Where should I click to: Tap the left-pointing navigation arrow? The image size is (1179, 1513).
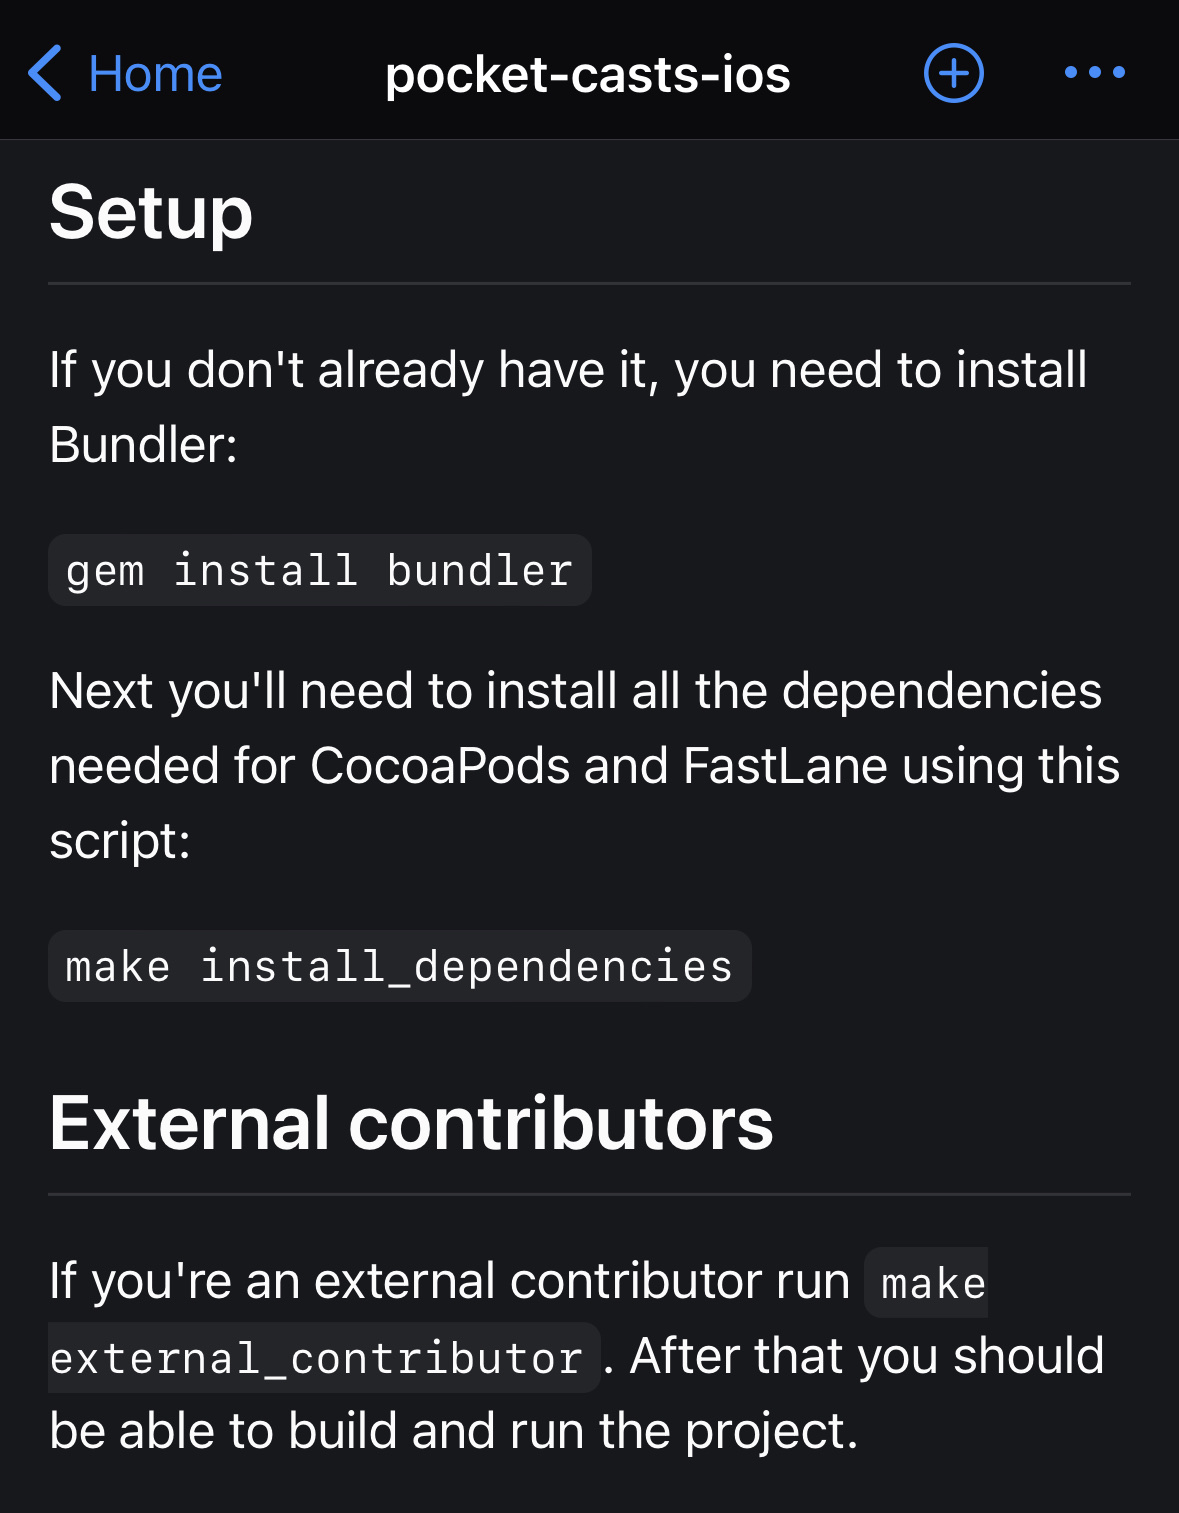click(44, 72)
